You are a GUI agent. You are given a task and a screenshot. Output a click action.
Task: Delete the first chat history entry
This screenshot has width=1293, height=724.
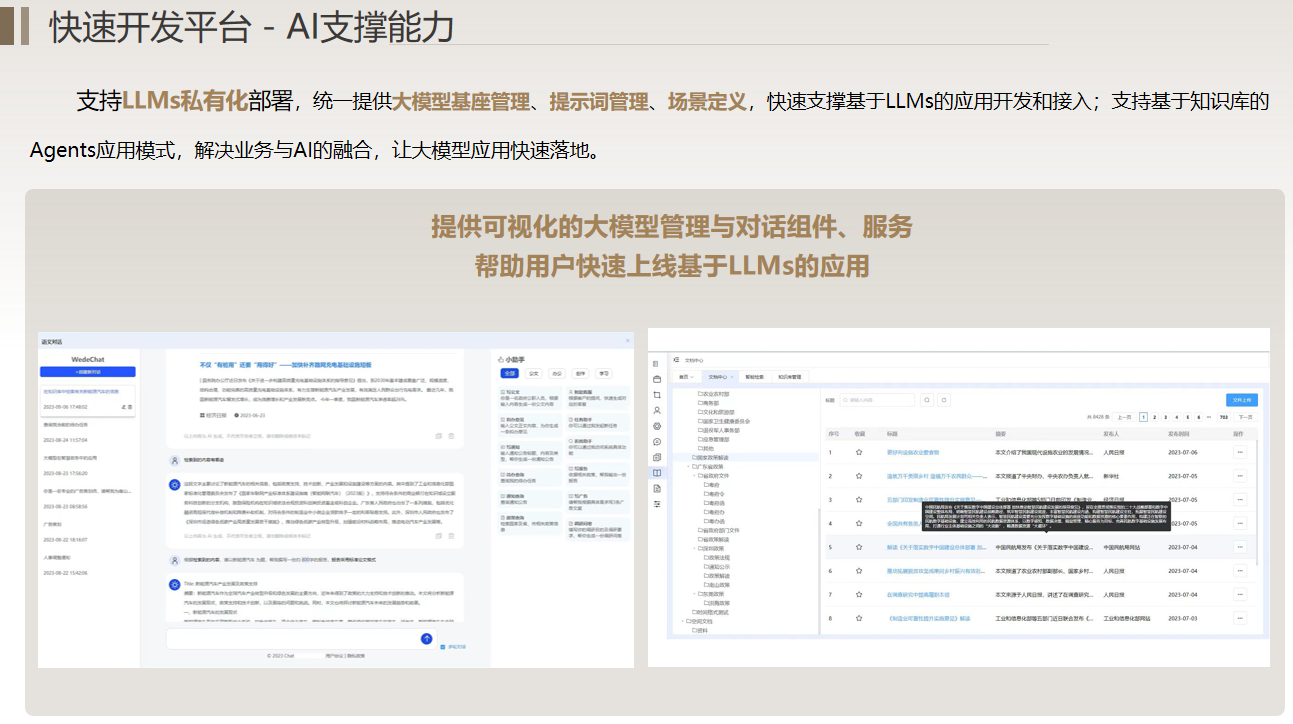[129, 408]
